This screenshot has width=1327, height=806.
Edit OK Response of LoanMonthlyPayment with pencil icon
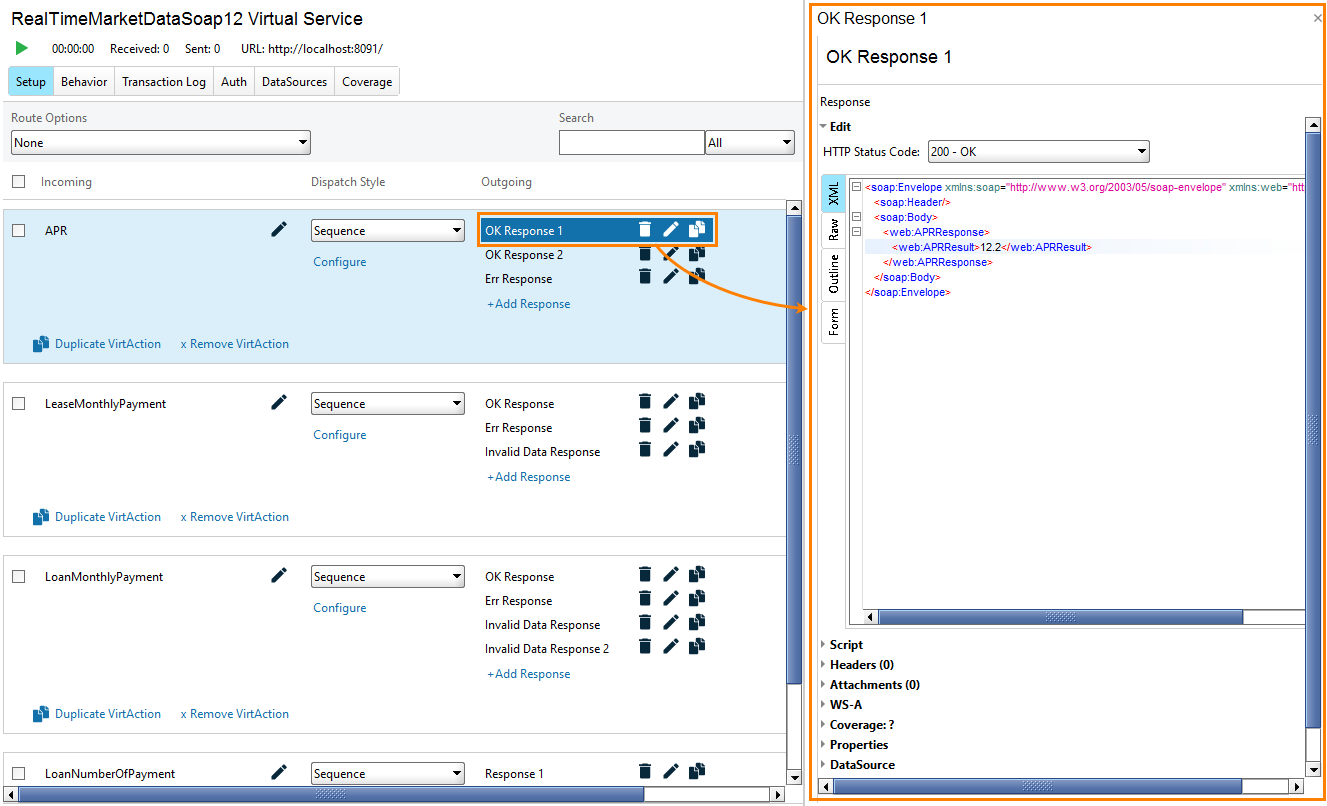[x=670, y=574]
